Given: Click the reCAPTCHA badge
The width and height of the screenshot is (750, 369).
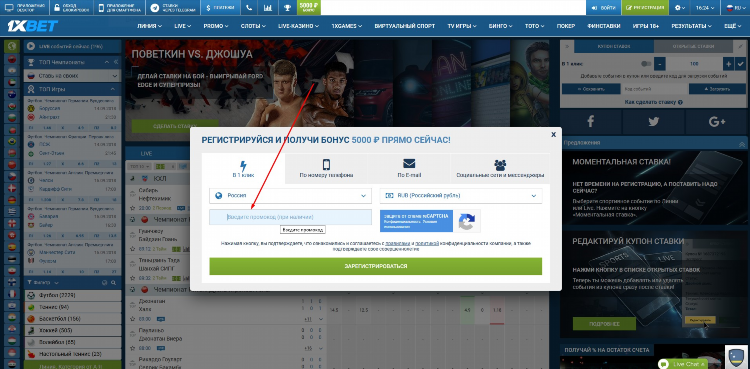Looking at the screenshot, I should pyautogui.click(x=430, y=221).
